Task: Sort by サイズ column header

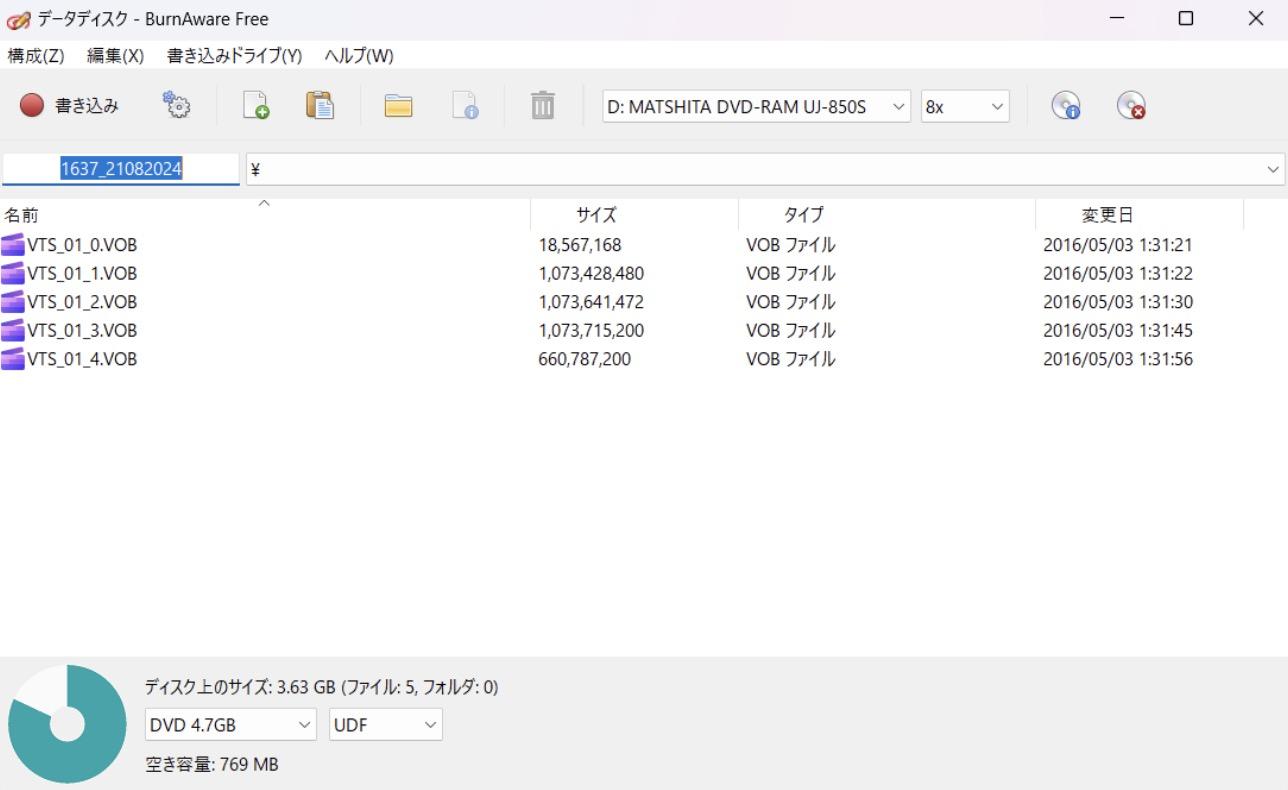Action: 634,215
